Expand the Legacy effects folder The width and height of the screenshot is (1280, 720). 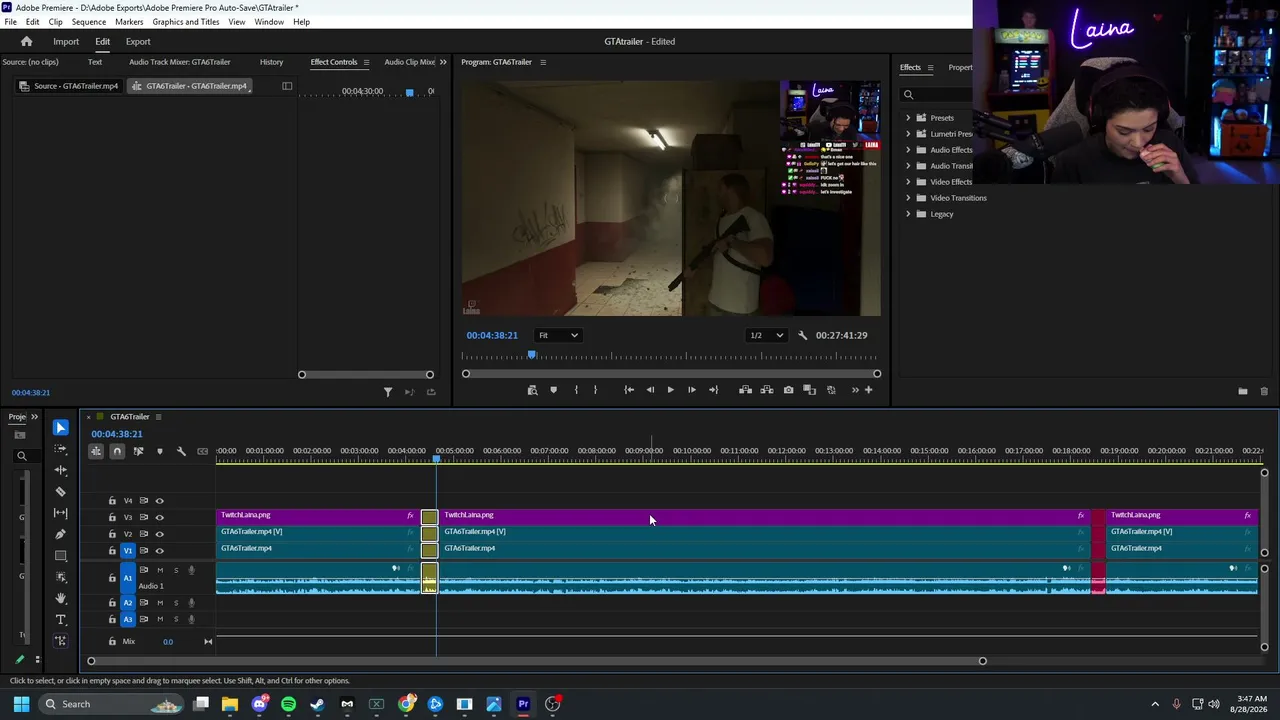pyautogui.click(x=908, y=214)
